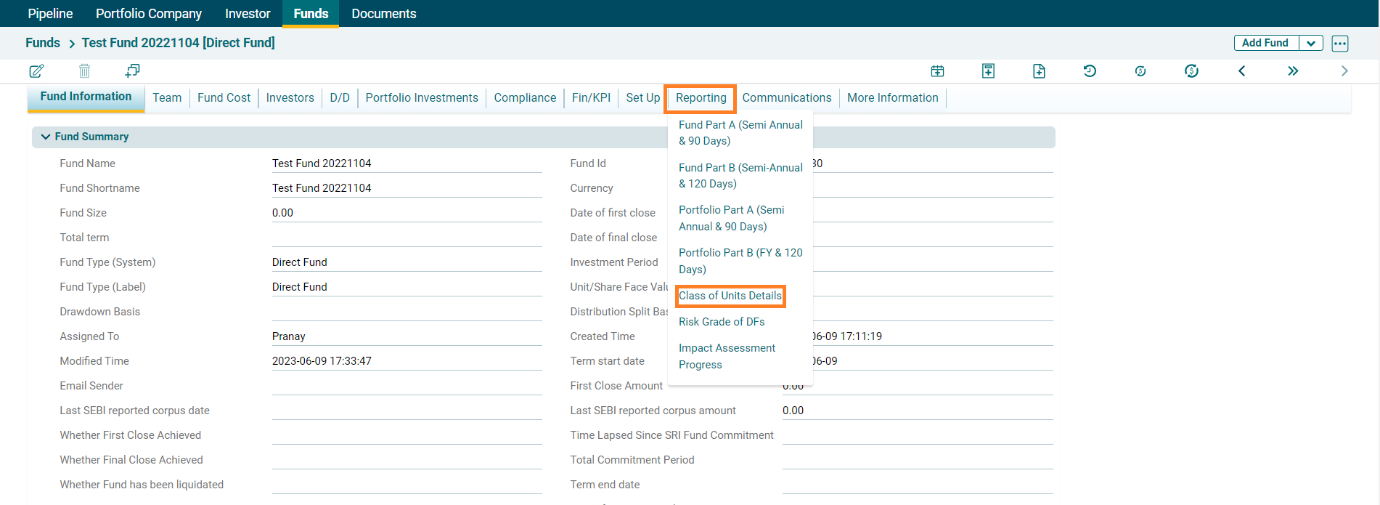Click the delete trash can icon
This screenshot has height=505, width=1380.
[x=85, y=71]
